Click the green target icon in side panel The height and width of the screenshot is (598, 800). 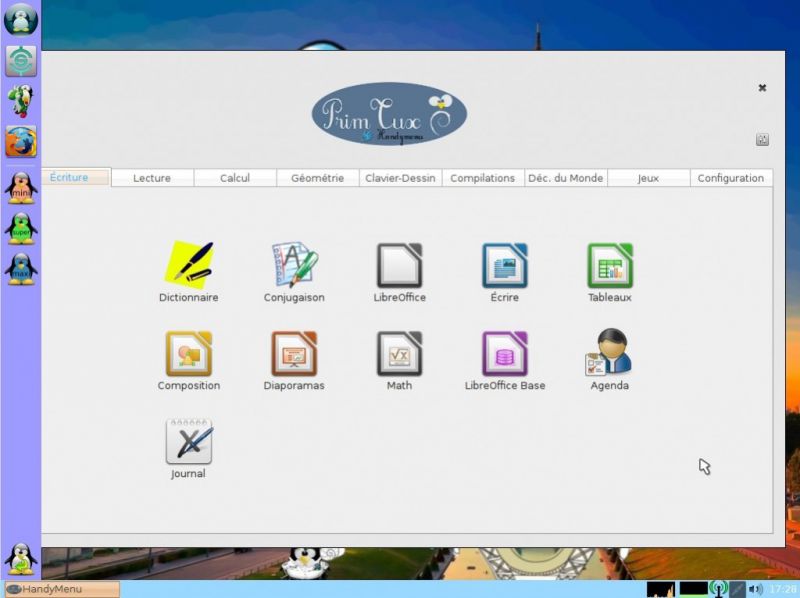(x=21, y=61)
